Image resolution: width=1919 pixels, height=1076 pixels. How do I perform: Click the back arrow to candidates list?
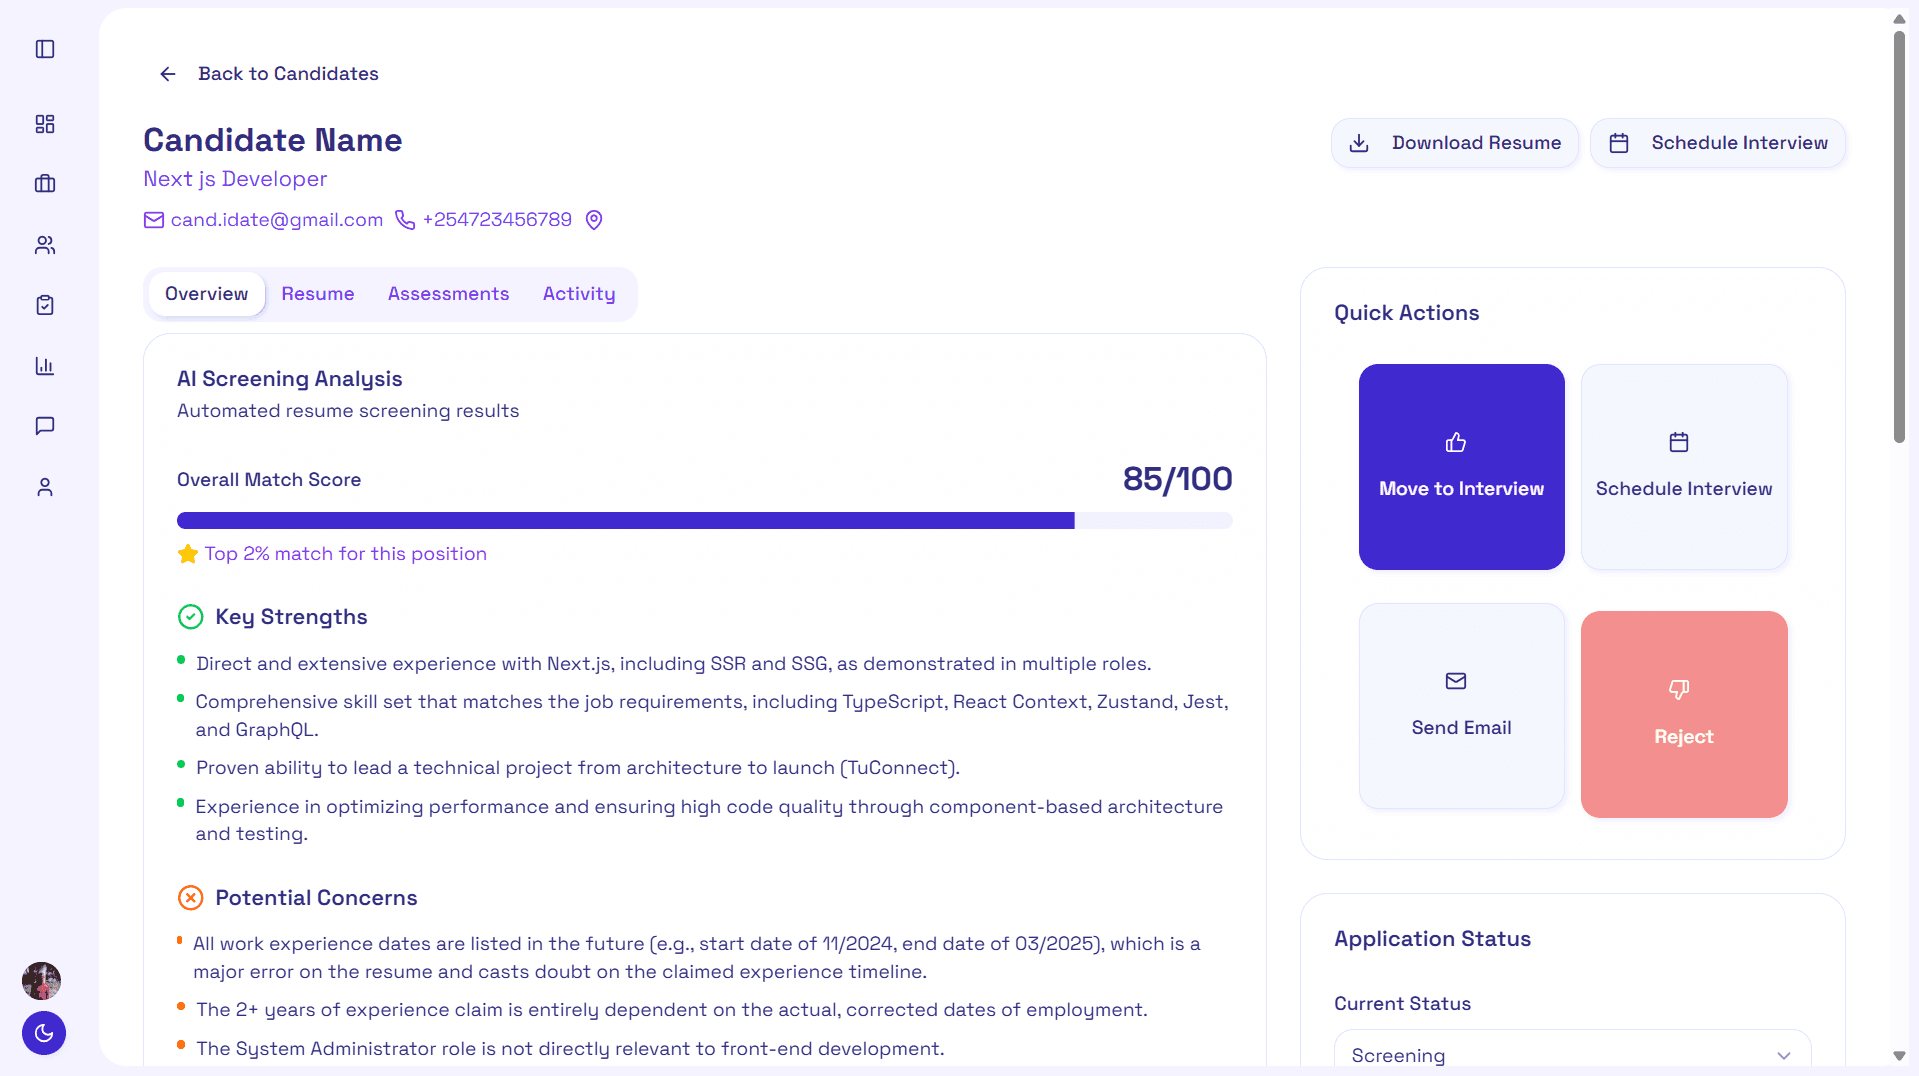[x=167, y=73]
